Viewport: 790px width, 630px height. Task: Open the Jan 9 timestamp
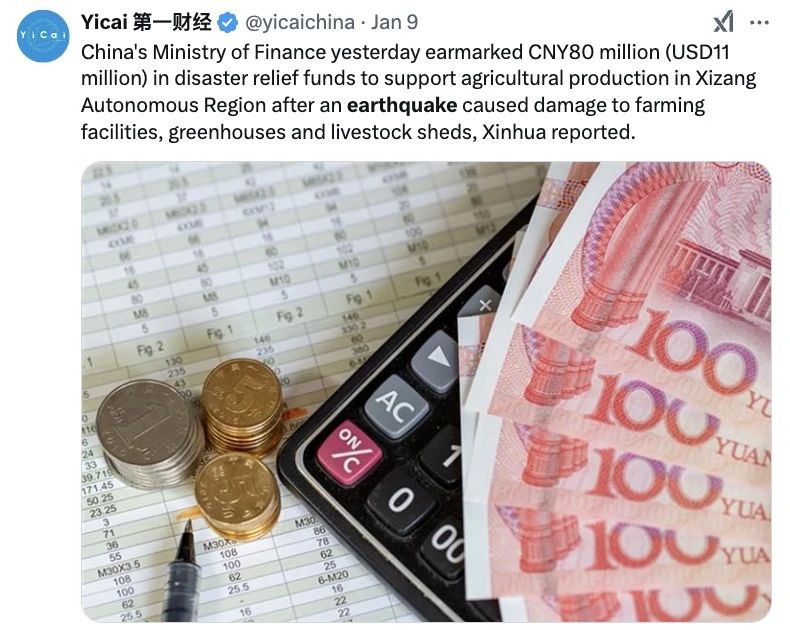tap(394, 22)
